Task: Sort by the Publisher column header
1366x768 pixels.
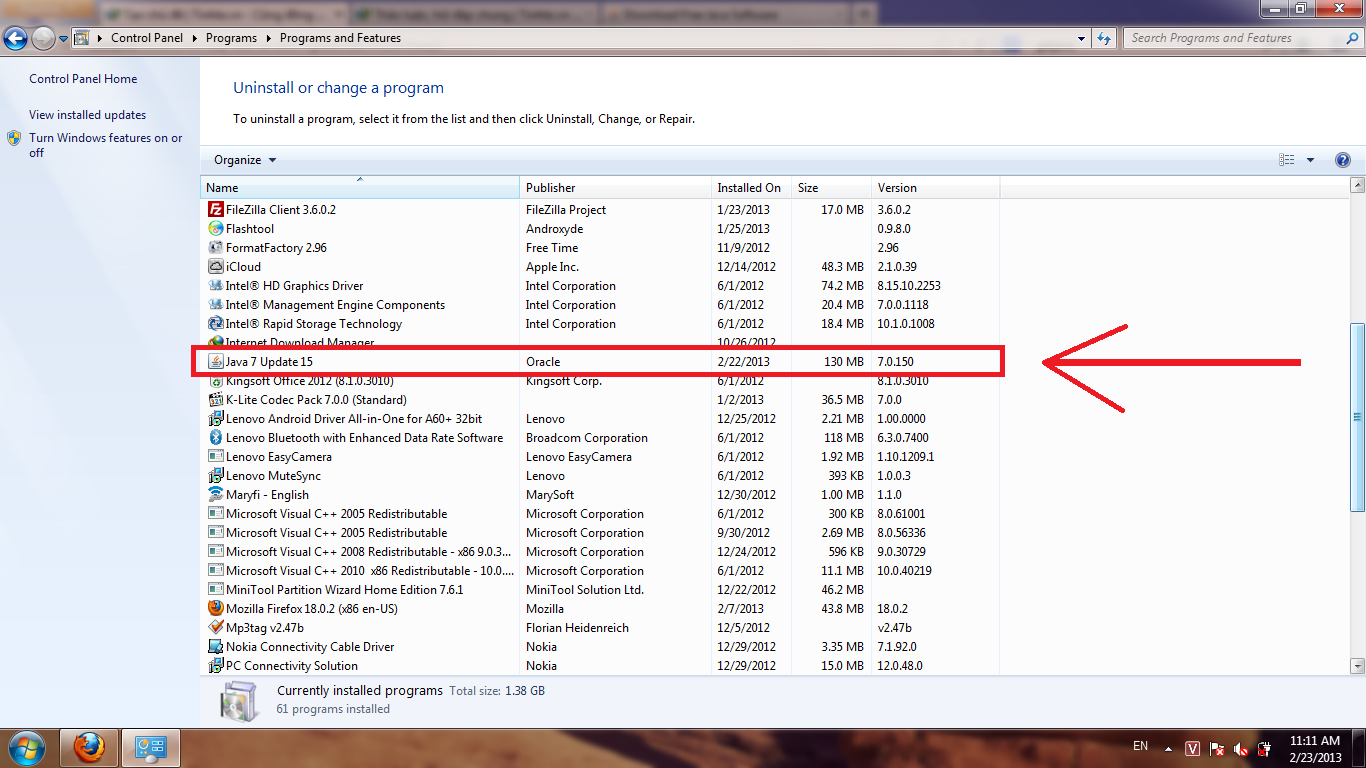Action: (x=615, y=188)
